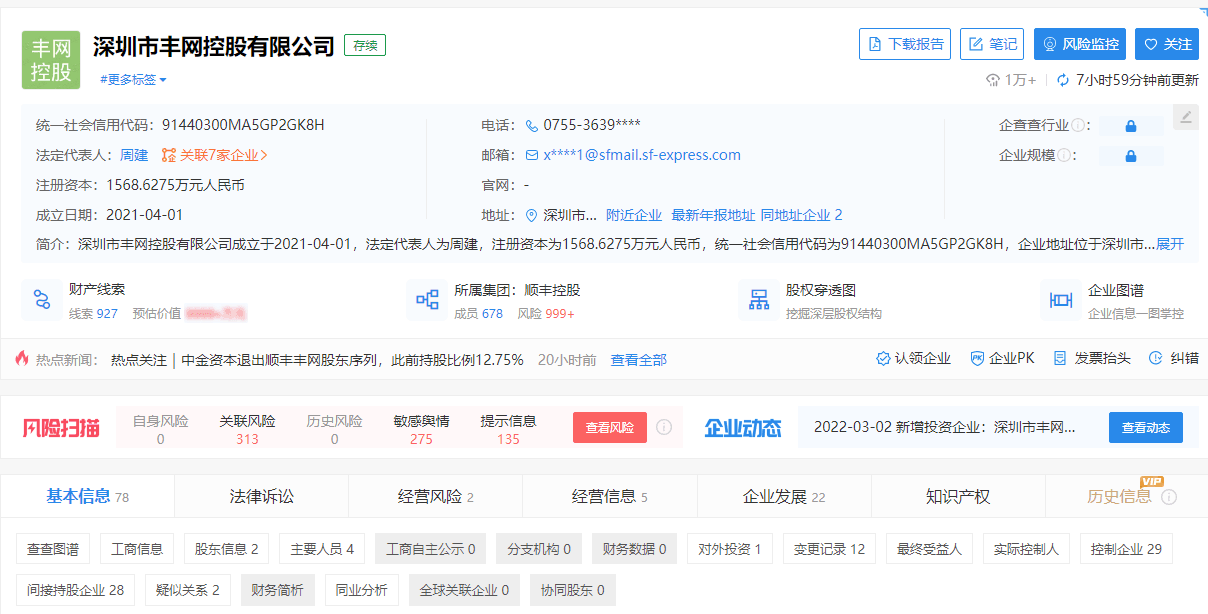Click the help icon beside 历史信息 tab
The width and height of the screenshot is (1208, 614).
1169,497
